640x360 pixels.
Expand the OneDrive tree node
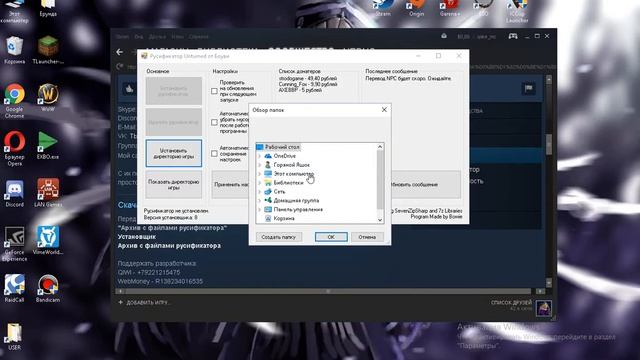click(260, 156)
